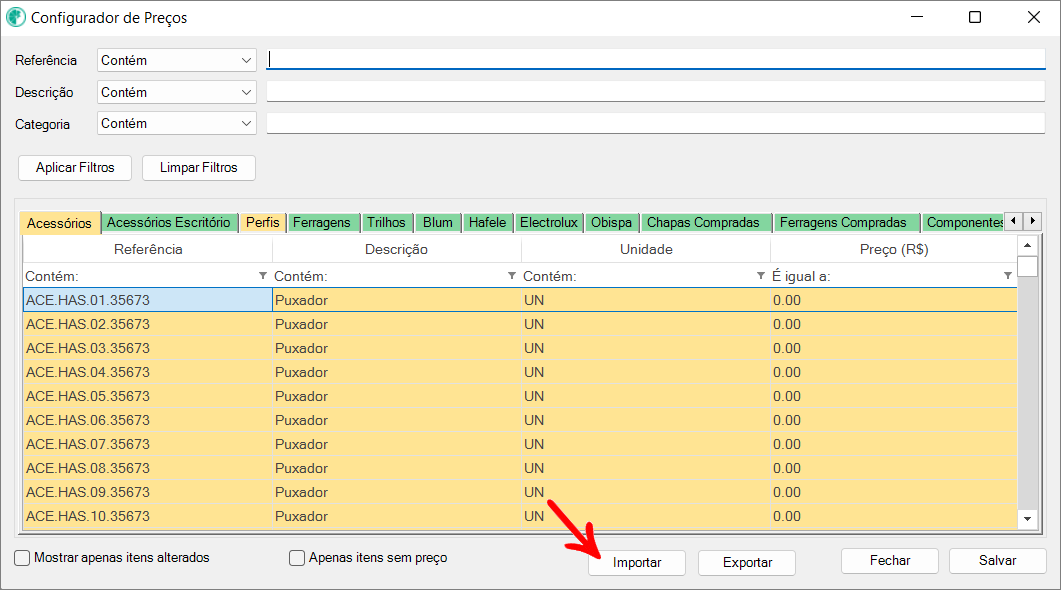Click the table scroll down arrow
Image resolution: width=1061 pixels, height=590 pixels.
point(1027,519)
